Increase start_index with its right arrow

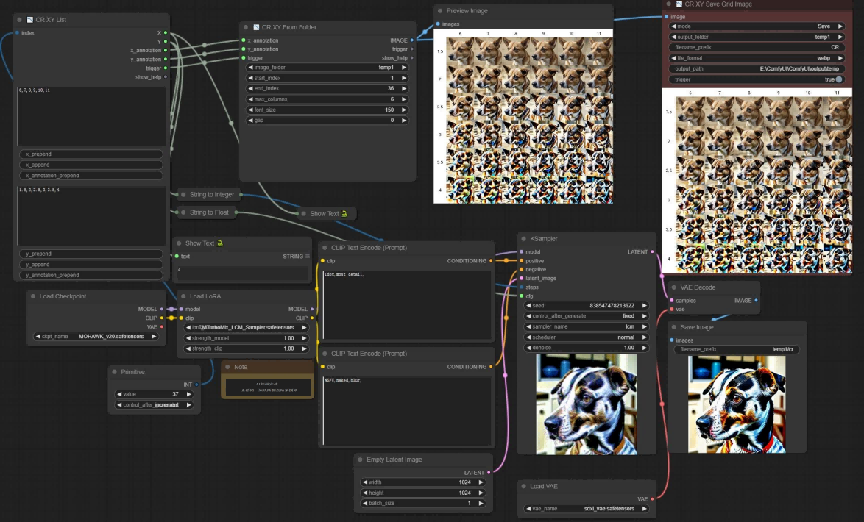coord(404,78)
